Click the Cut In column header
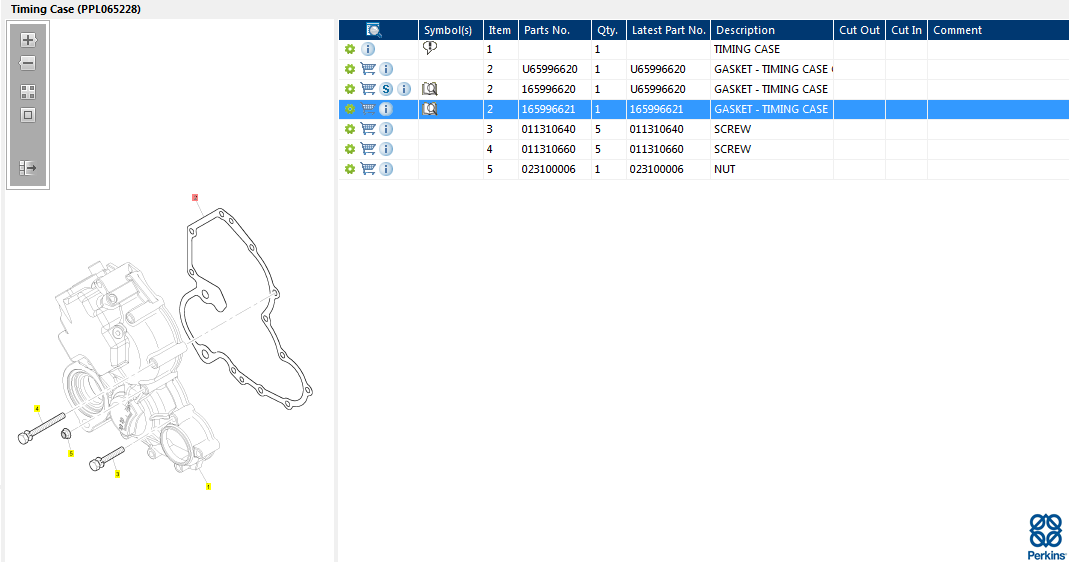Screen dimensions: 1069x562 click(x=907, y=30)
